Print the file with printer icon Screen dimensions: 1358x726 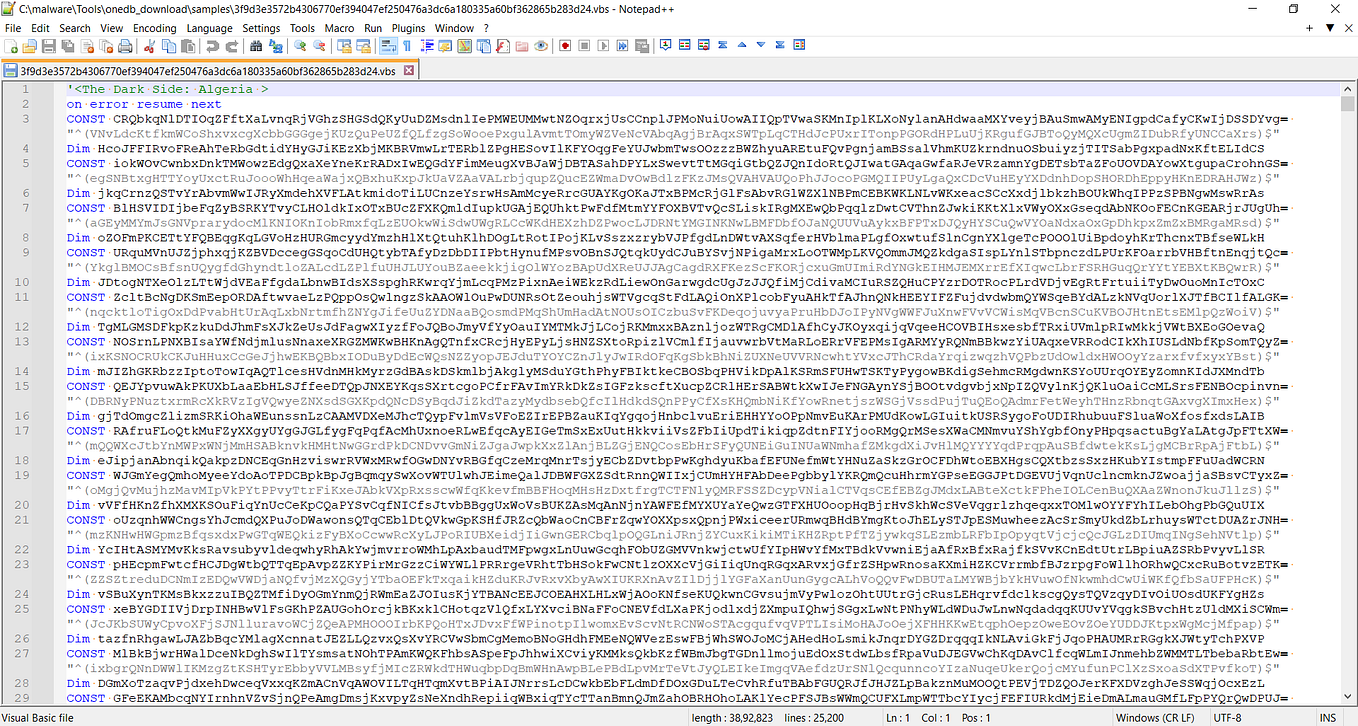click(125, 46)
